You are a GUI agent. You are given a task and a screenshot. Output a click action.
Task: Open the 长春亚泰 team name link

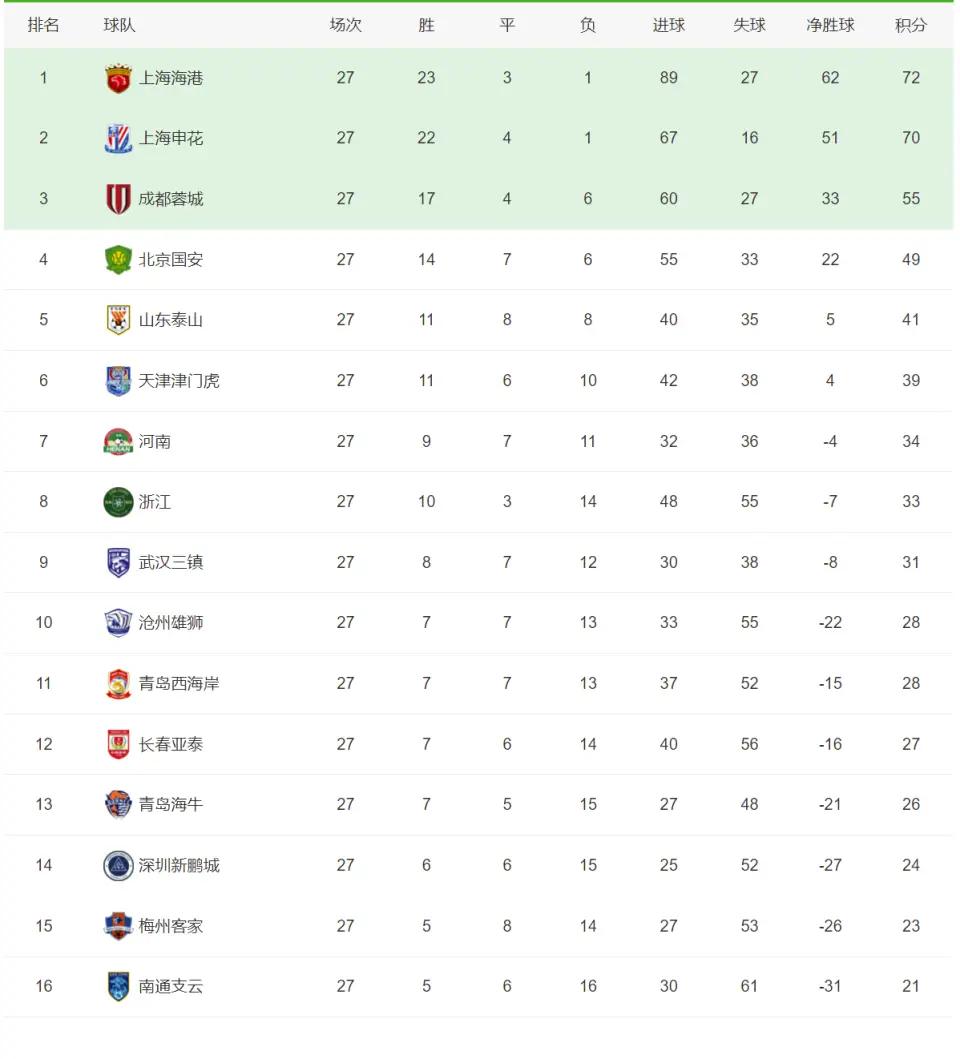pos(171,744)
